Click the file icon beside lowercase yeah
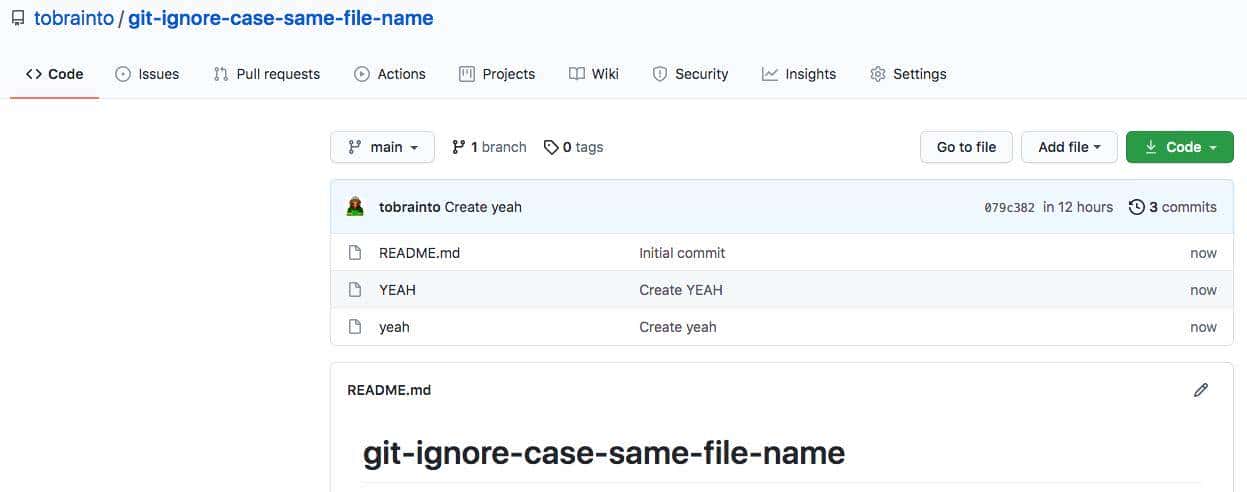The width and height of the screenshot is (1247, 492). [354, 327]
